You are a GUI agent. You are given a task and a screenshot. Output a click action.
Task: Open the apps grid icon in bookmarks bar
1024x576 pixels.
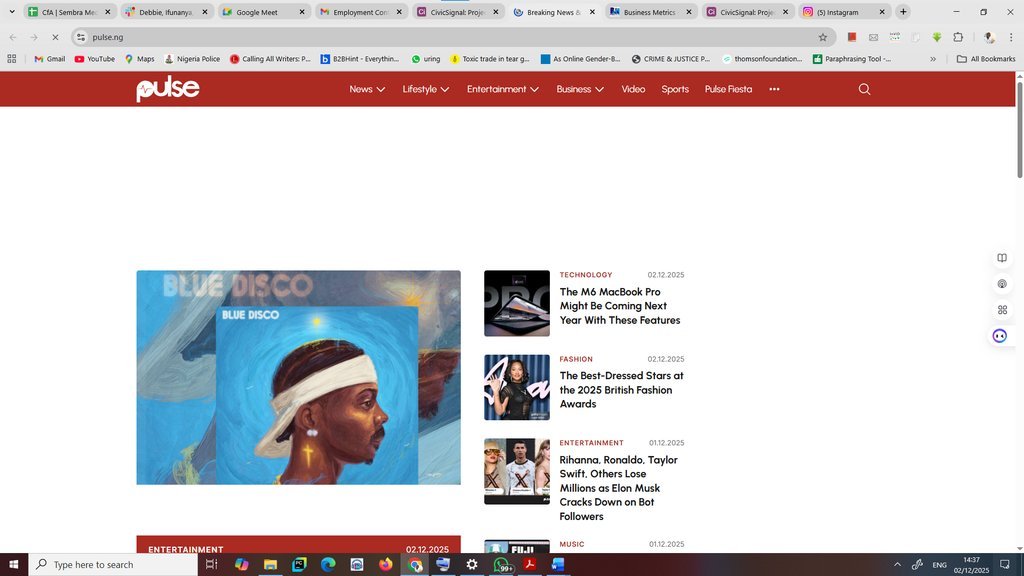point(12,59)
